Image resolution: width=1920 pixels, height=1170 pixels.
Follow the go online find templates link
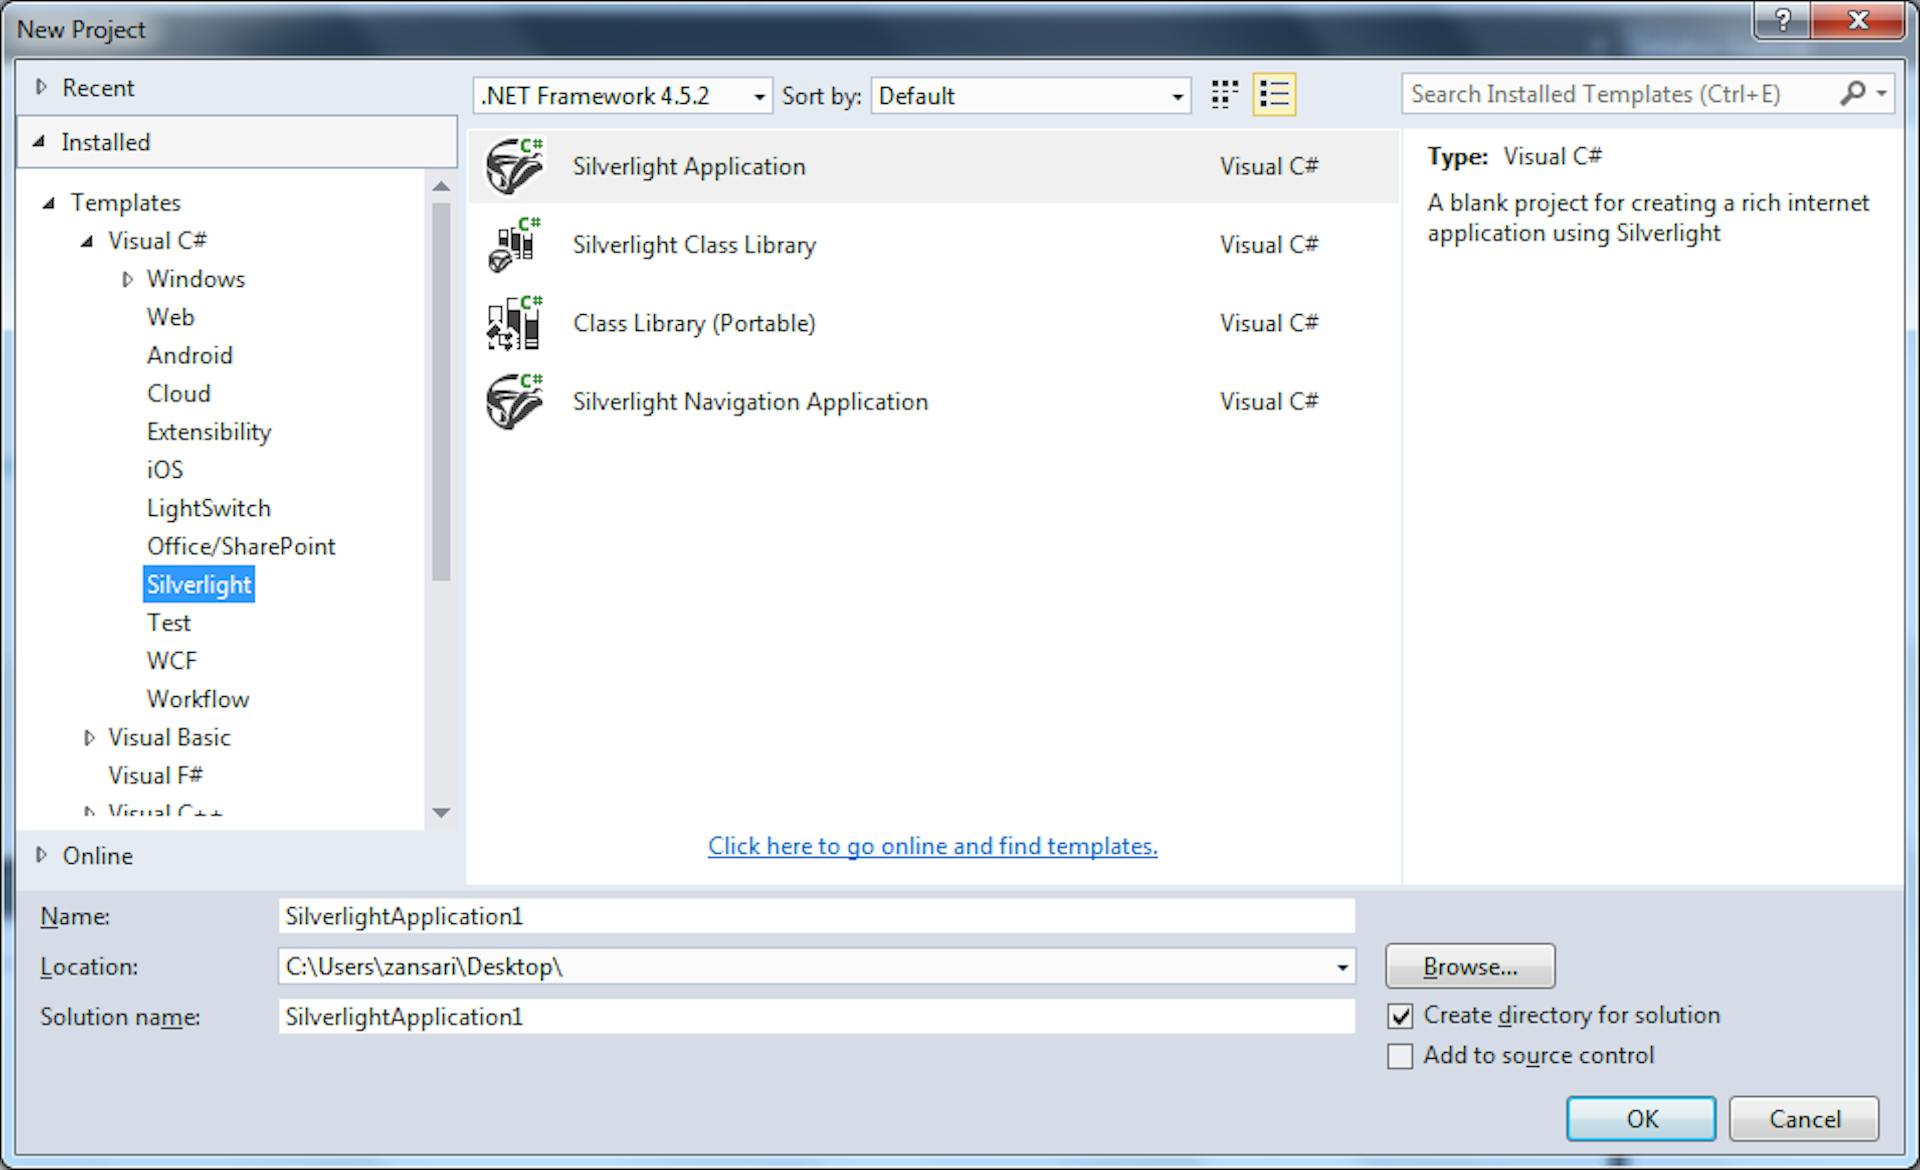point(932,846)
